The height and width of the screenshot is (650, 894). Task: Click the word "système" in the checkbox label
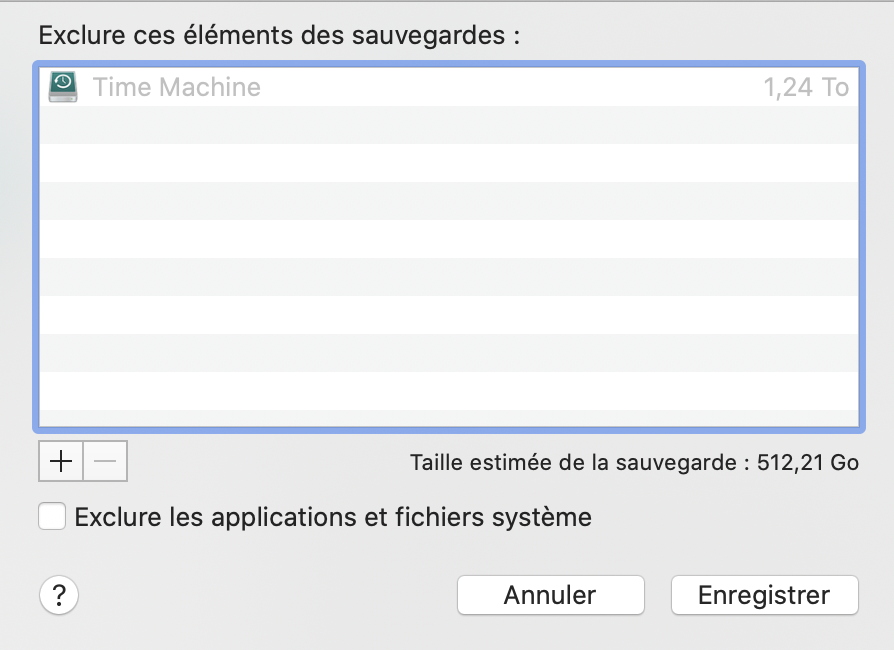[546, 517]
